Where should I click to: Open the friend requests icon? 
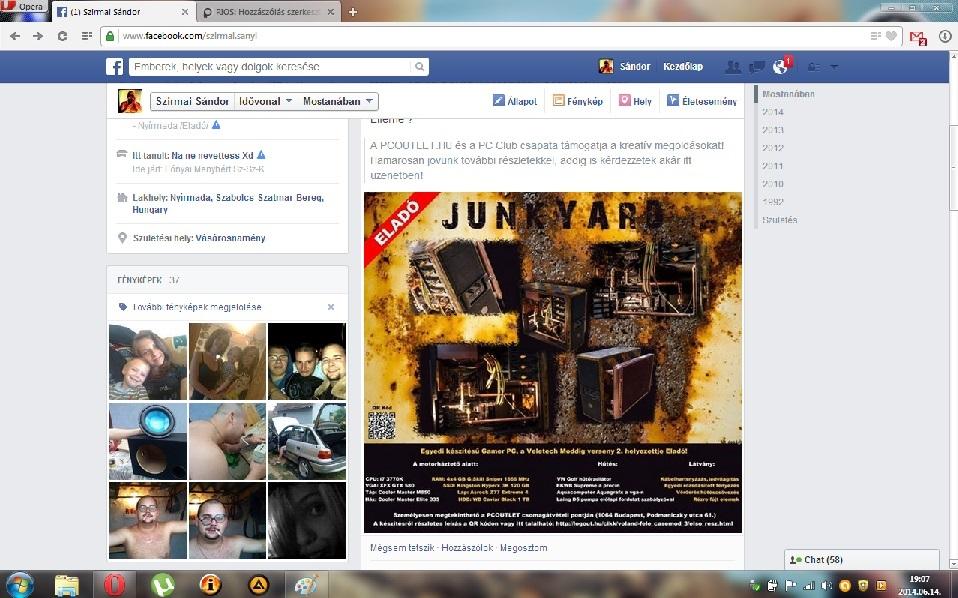click(x=733, y=67)
